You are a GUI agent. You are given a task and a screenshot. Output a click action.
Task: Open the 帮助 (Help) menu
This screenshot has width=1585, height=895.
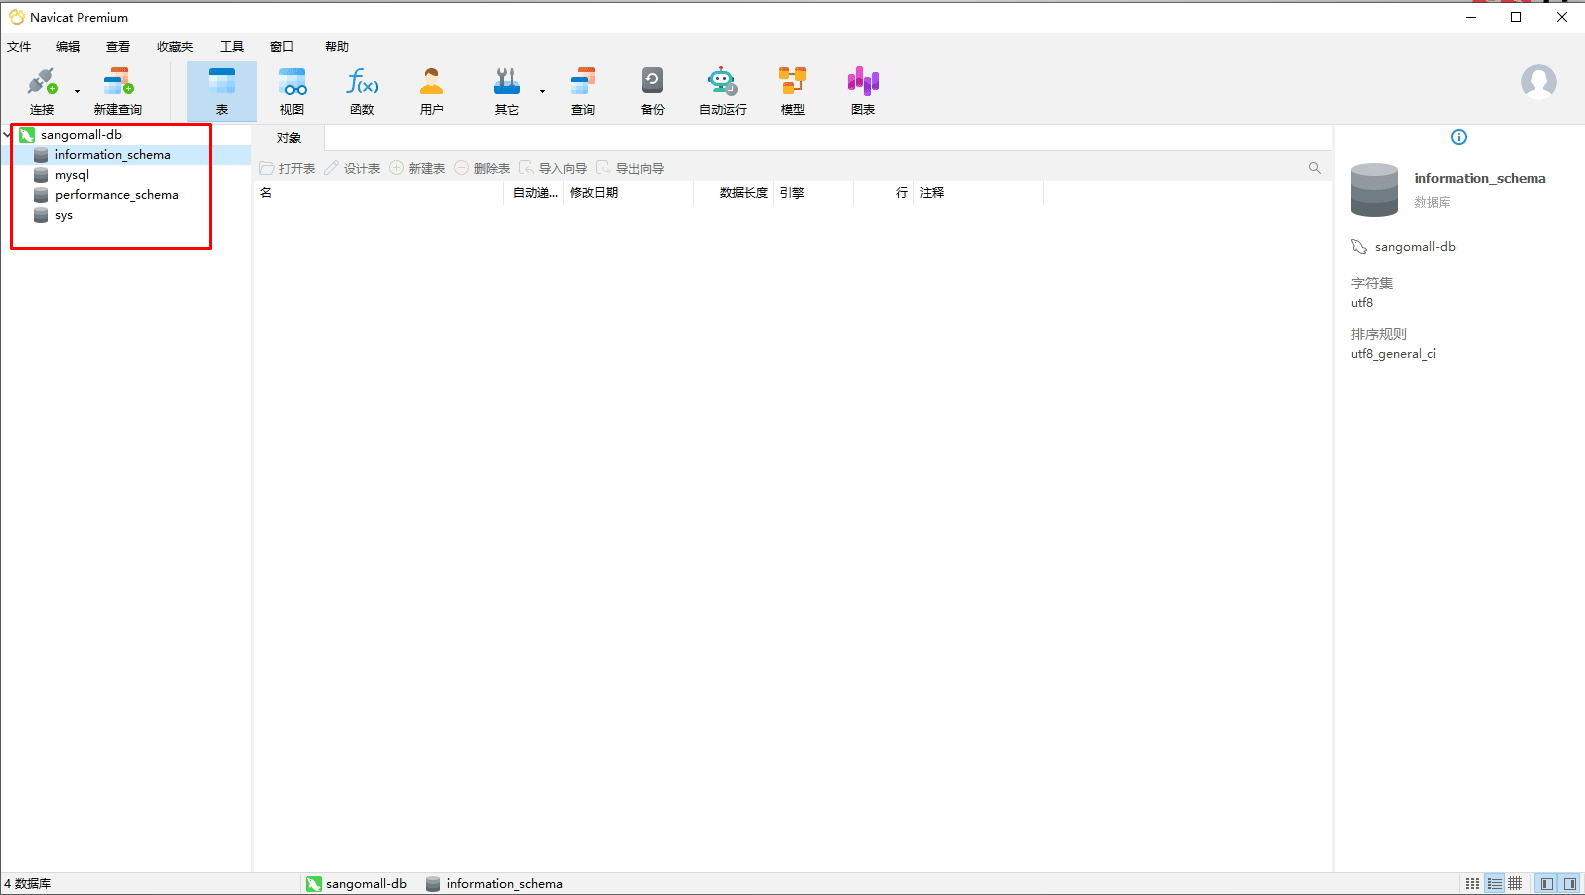[x=337, y=47]
